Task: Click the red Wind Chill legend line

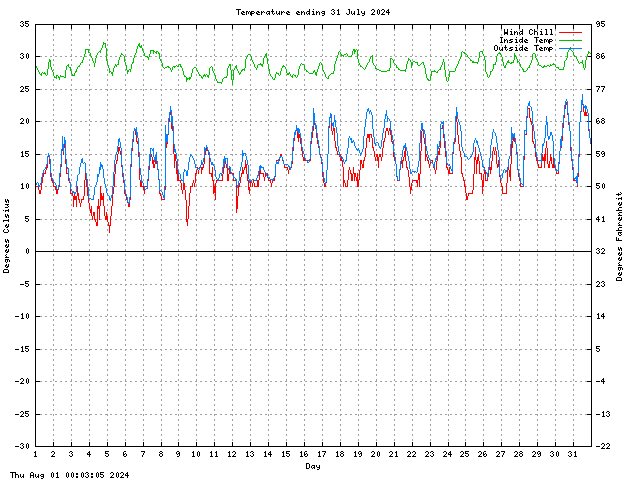Action: (x=571, y=32)
